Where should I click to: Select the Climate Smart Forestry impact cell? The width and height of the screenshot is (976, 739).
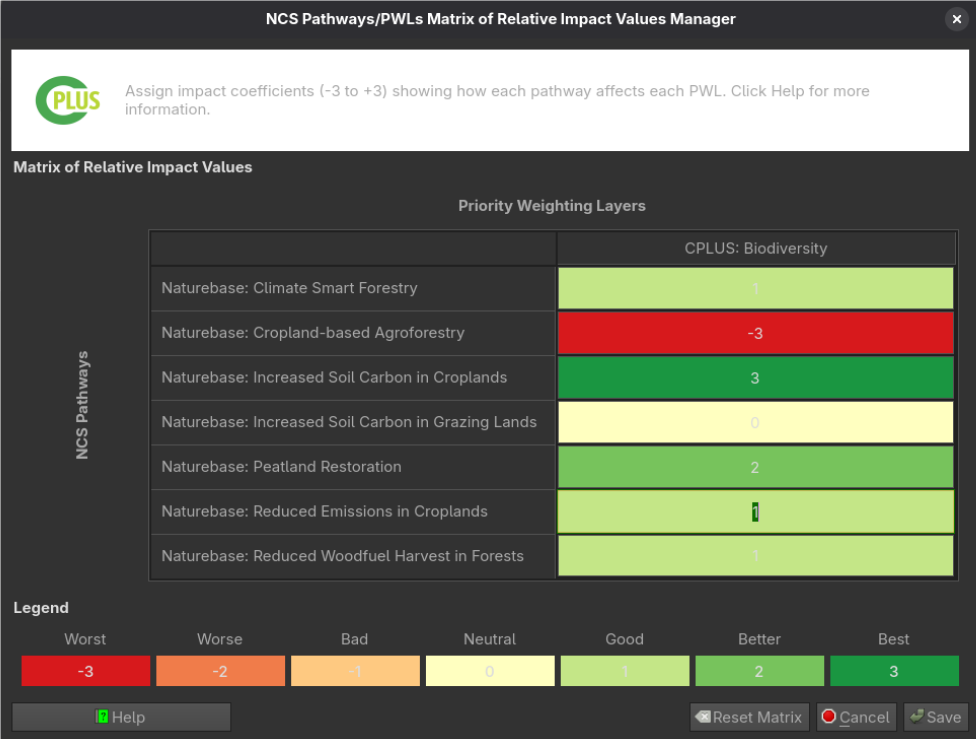(755, 288)
